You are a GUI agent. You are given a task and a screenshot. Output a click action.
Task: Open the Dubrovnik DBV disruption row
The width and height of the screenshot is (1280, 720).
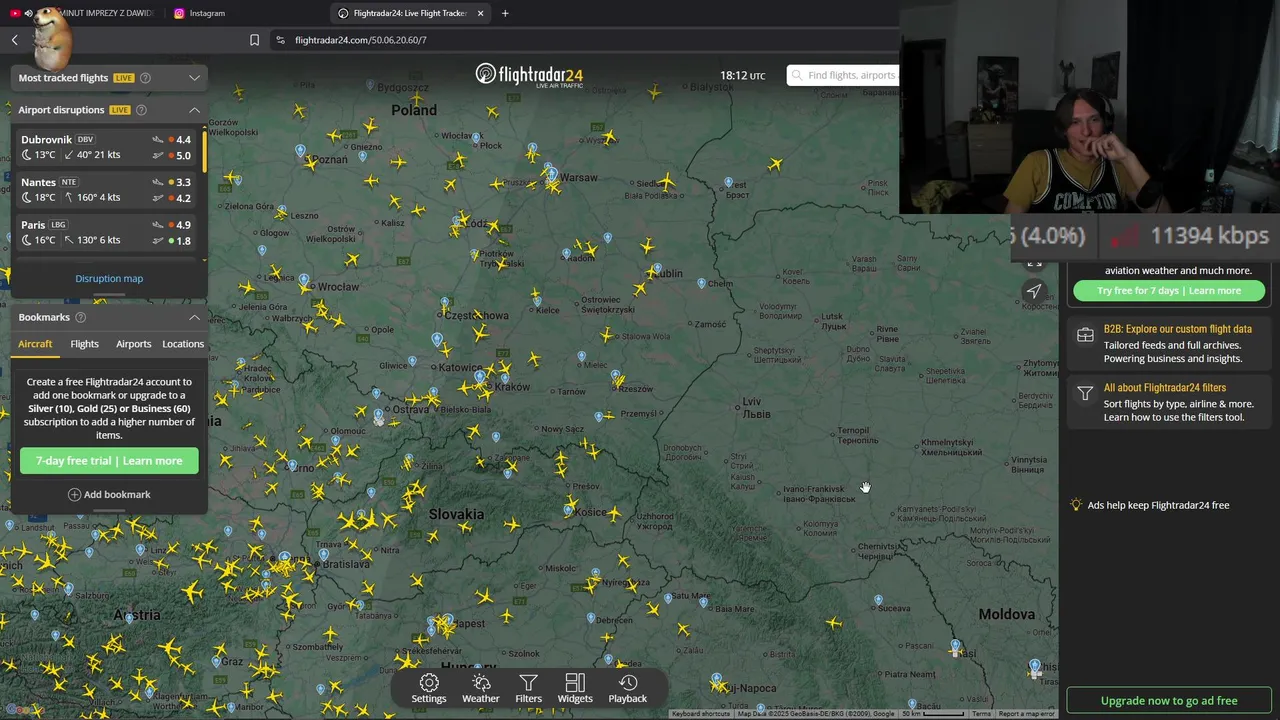[x=106, y=148]
